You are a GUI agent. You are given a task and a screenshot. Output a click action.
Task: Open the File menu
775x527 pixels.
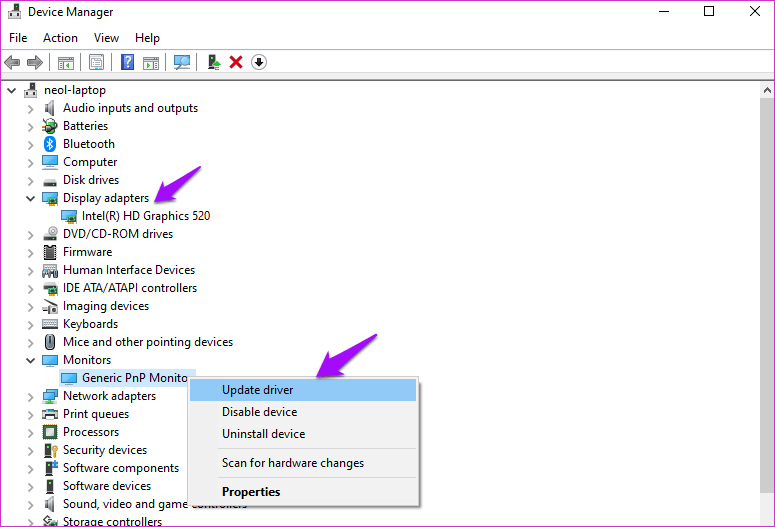point(18,38)
